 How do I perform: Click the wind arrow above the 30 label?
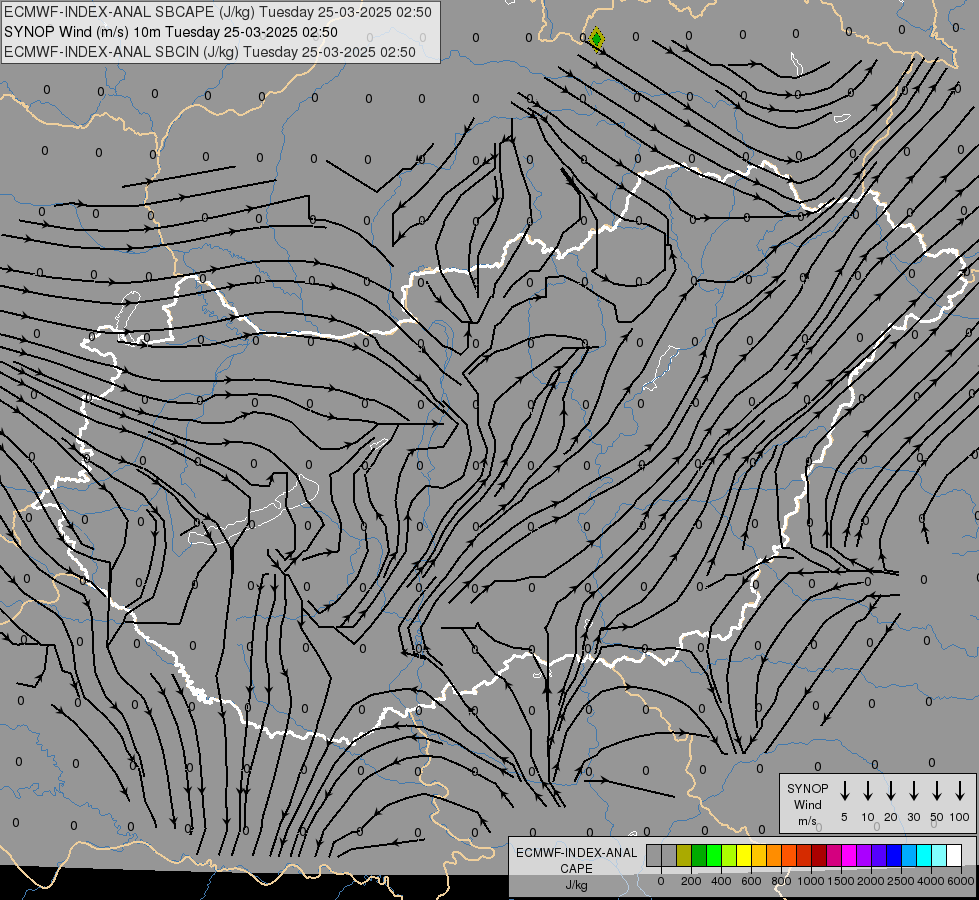913,791
